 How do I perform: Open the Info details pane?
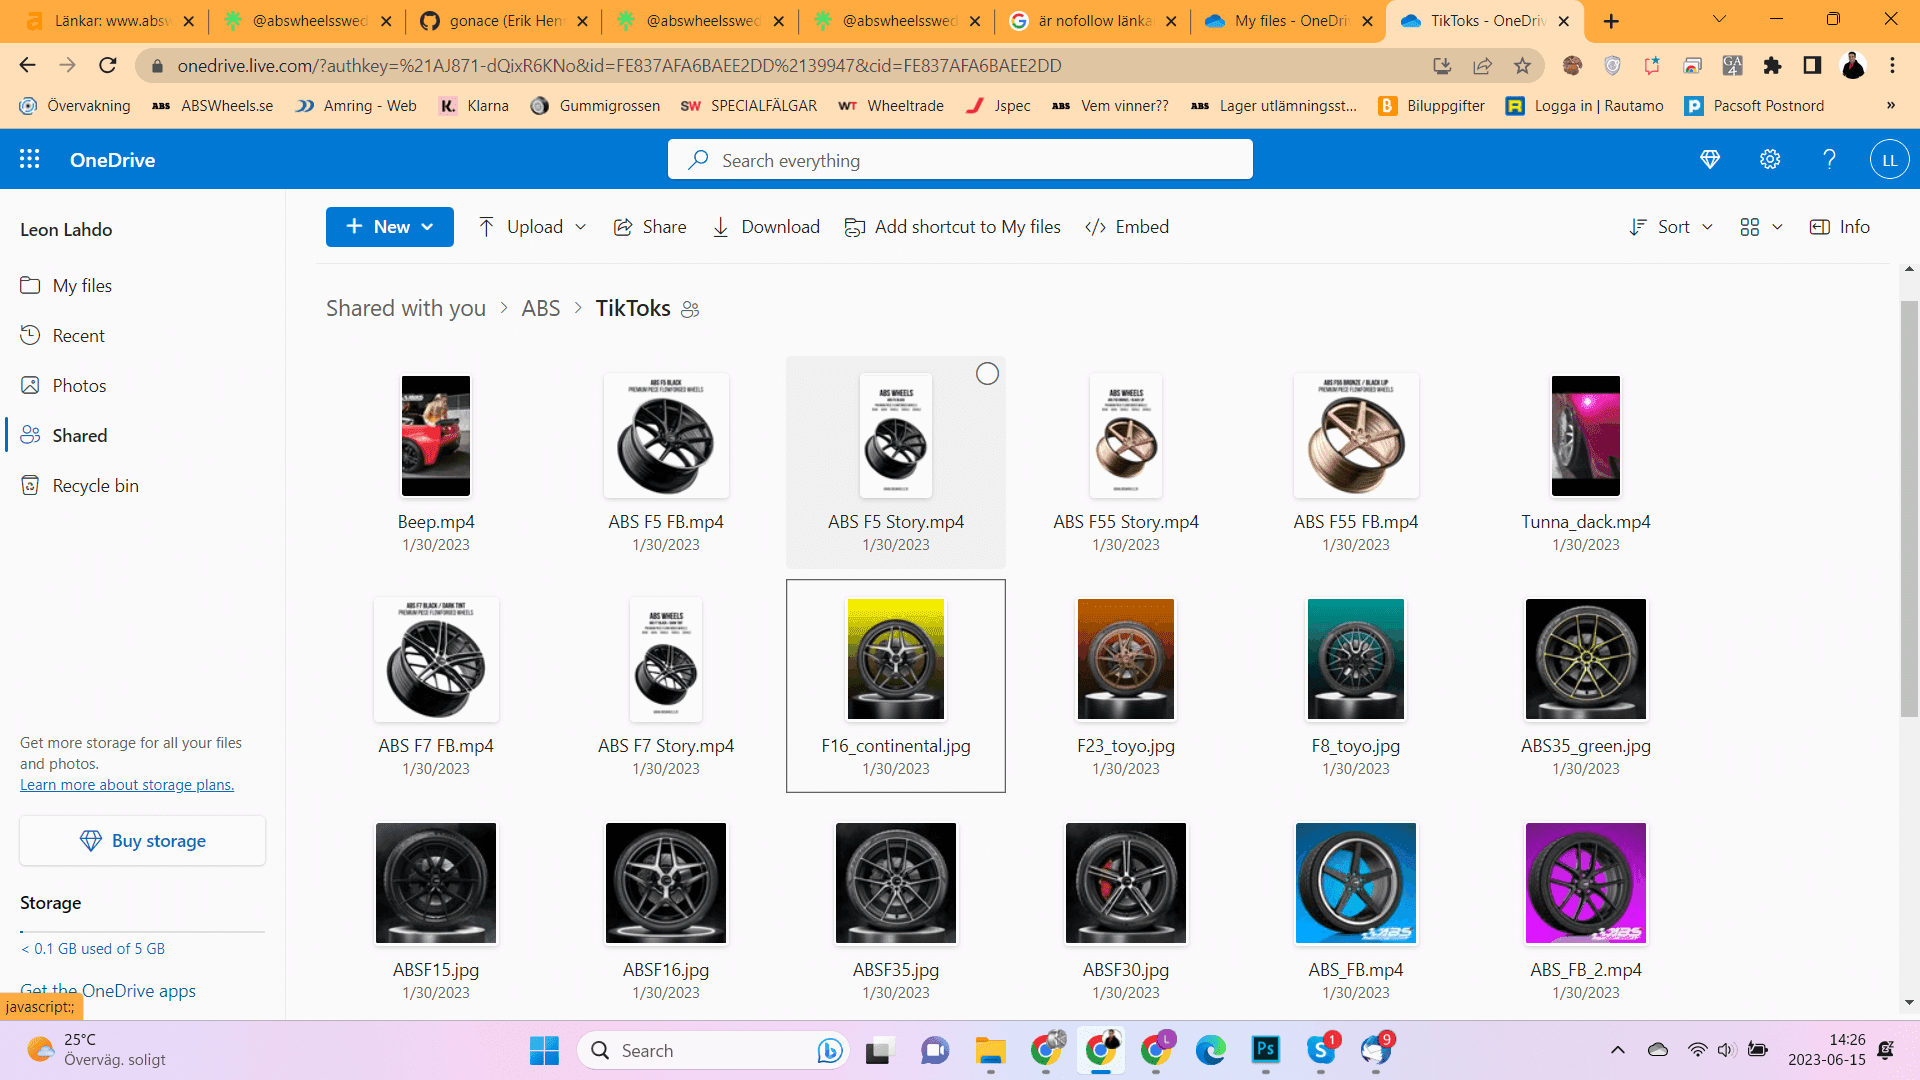(x=1840, y=227)
